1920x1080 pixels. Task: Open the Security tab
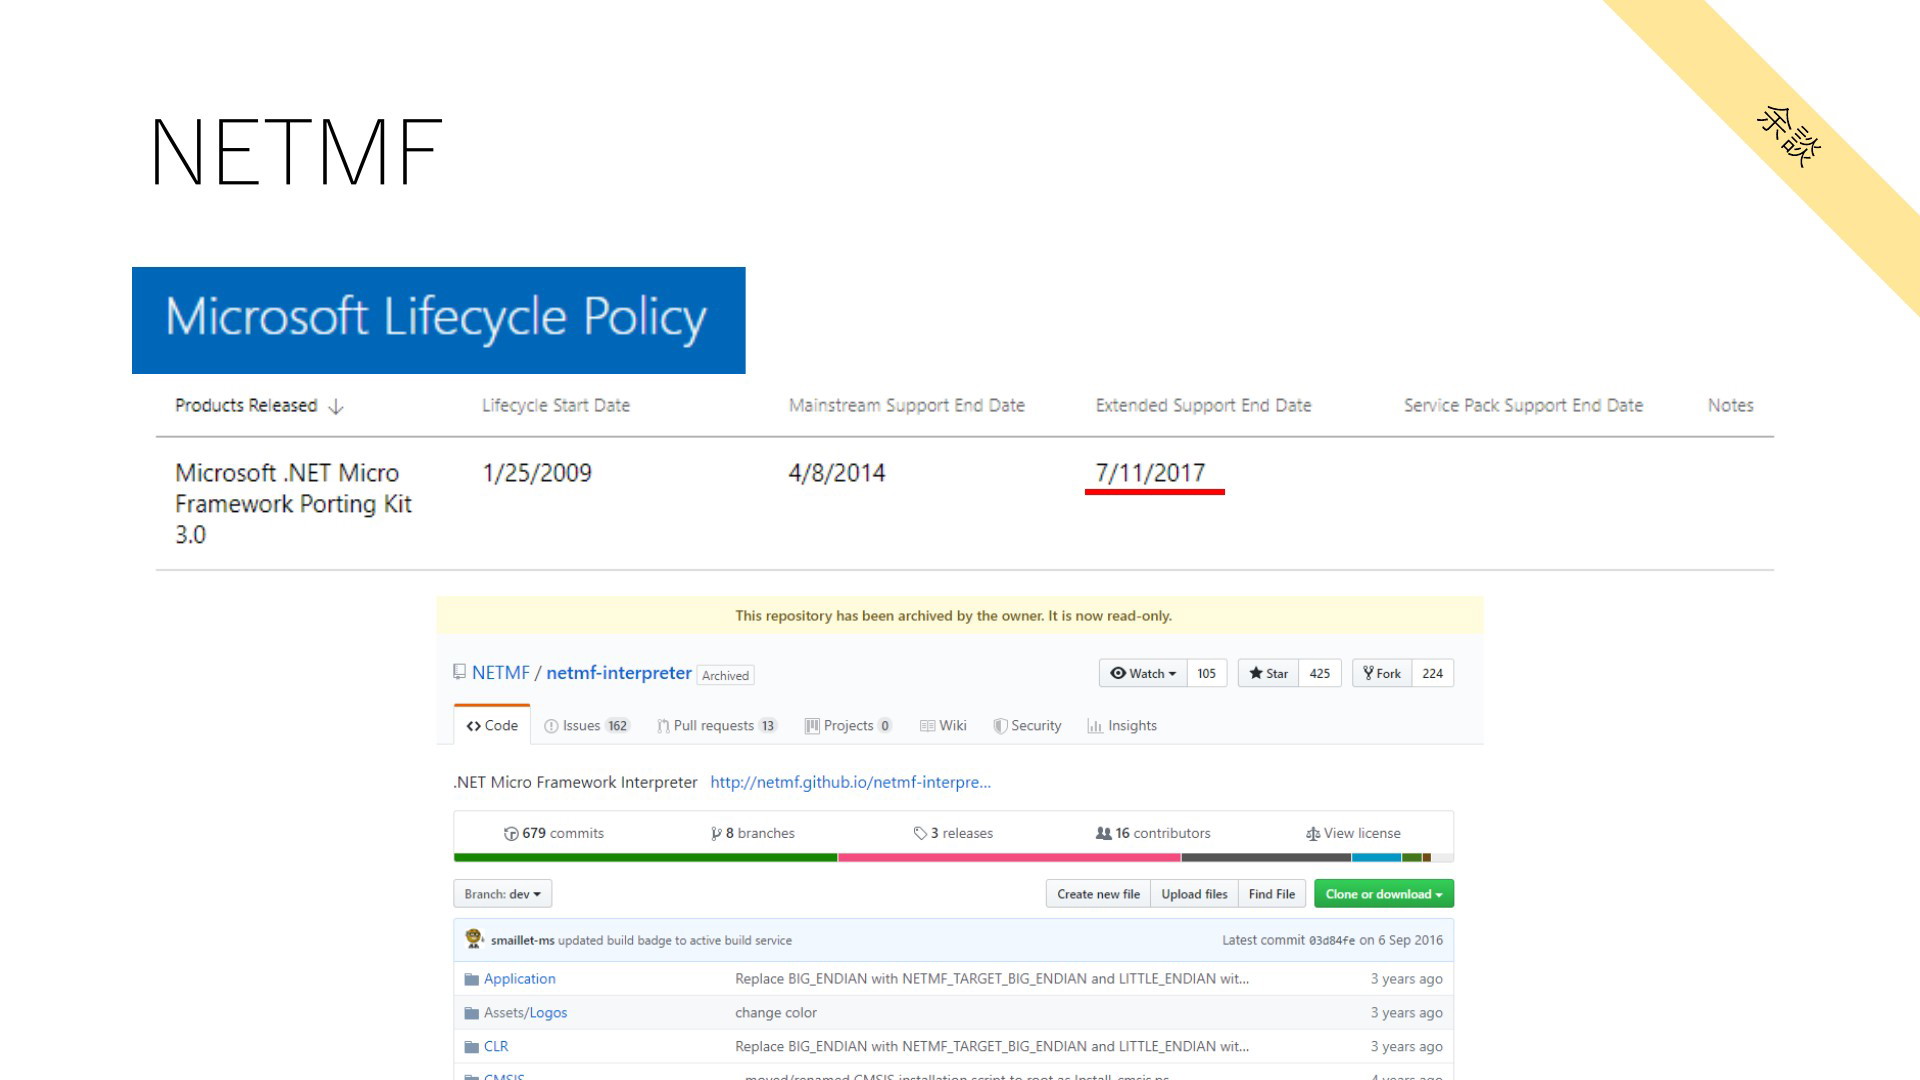[x=1027, y=726]
